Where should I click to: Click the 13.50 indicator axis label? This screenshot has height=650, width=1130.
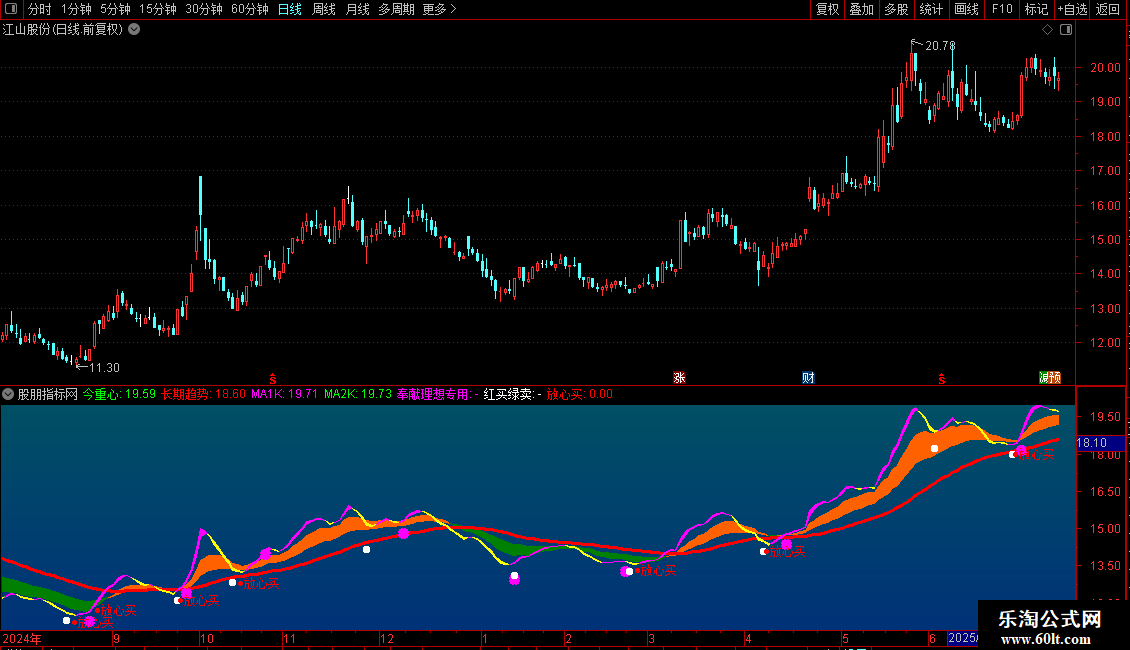point(1105,566)
